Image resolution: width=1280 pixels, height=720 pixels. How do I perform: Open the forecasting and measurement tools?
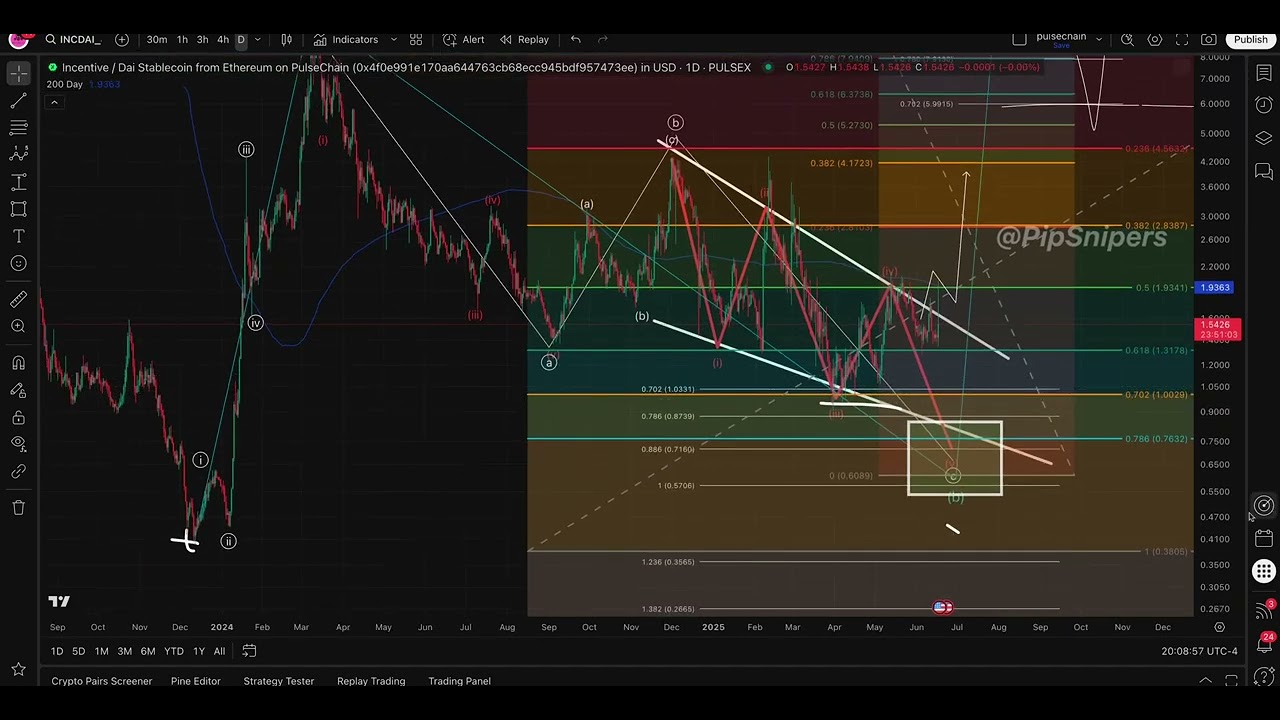pyautogui.click(x=19, y=182)
